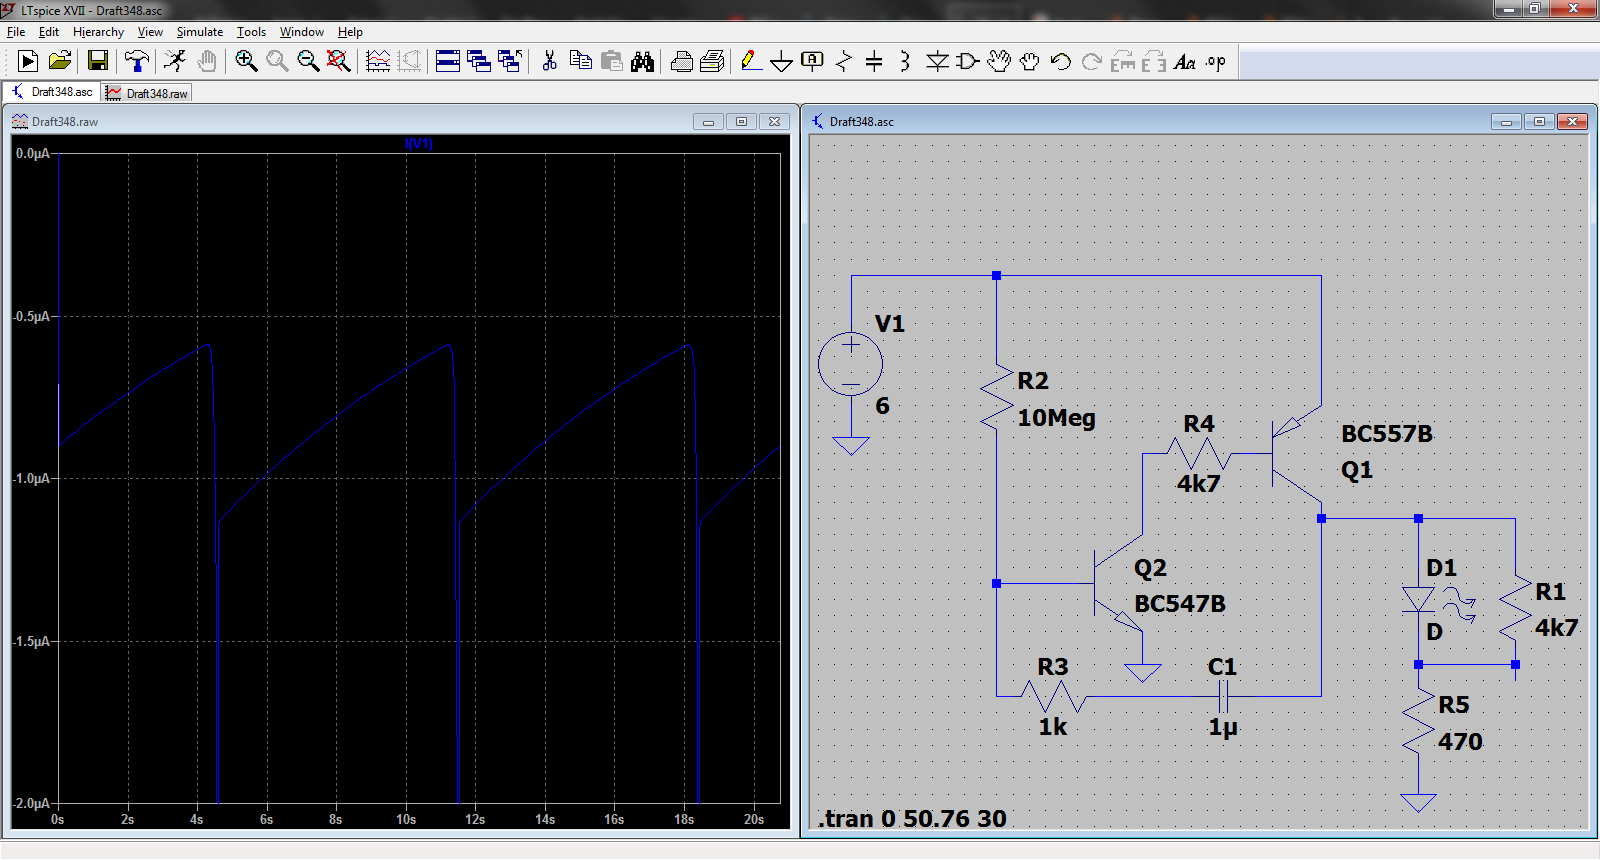The image size is (1600, 860).
Task: Click the Zoom to fit icon
Action: click(339, 62)
